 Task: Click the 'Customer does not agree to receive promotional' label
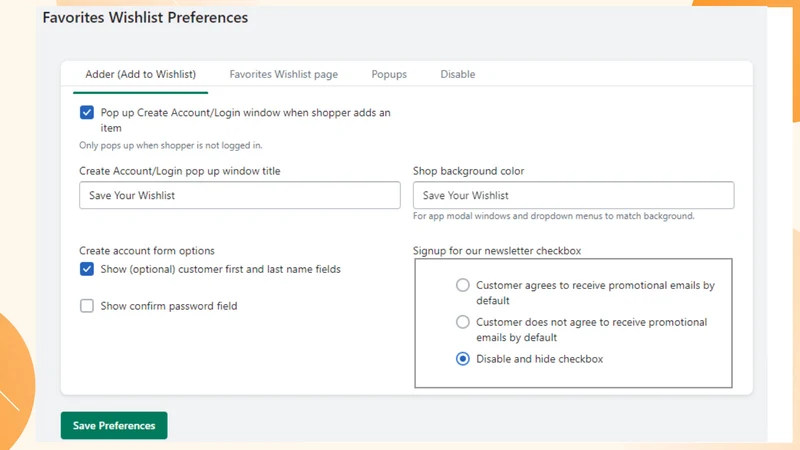pos(592,330)
